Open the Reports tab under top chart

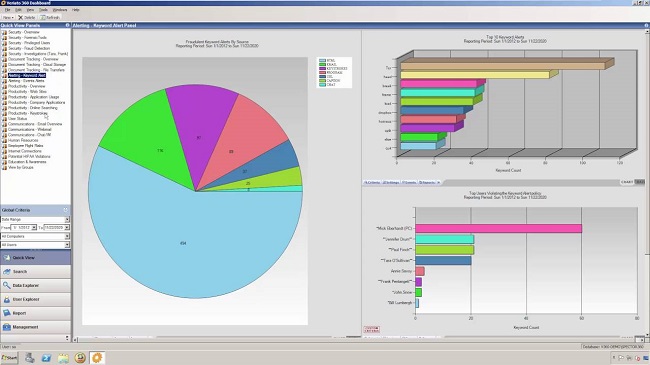427,182
